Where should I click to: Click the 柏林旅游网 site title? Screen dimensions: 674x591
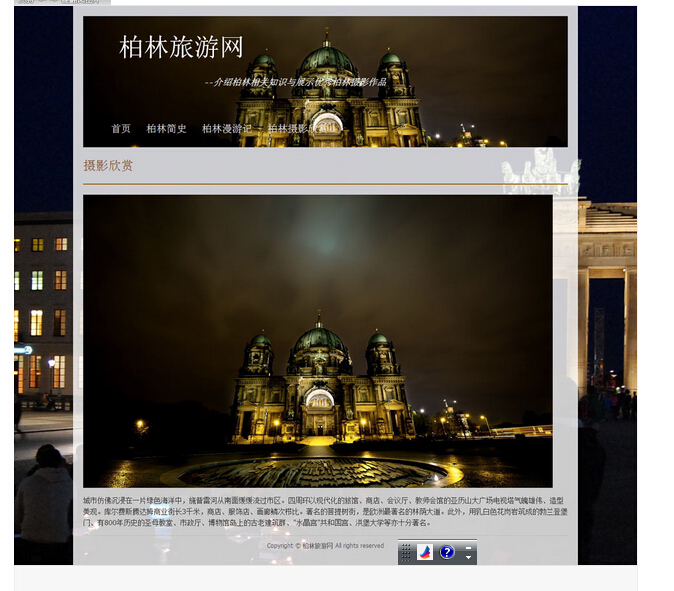point(181,47)
